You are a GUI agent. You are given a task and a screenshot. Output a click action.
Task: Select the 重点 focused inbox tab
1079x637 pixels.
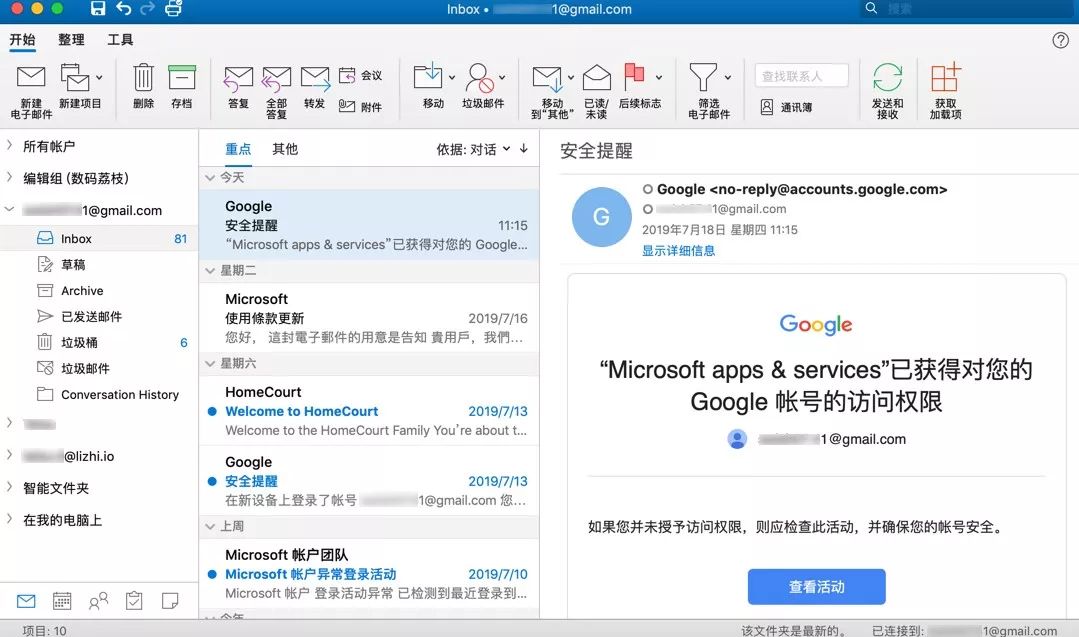click(x=238, y=149)
